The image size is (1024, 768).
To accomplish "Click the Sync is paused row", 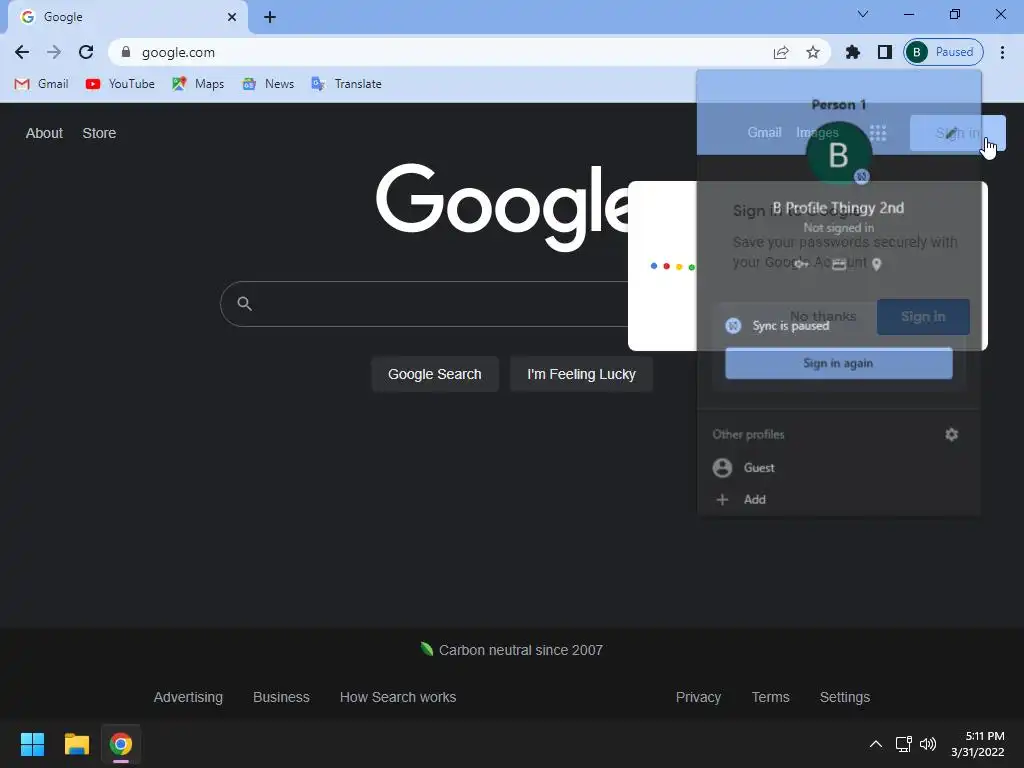I will coord(839,325).
